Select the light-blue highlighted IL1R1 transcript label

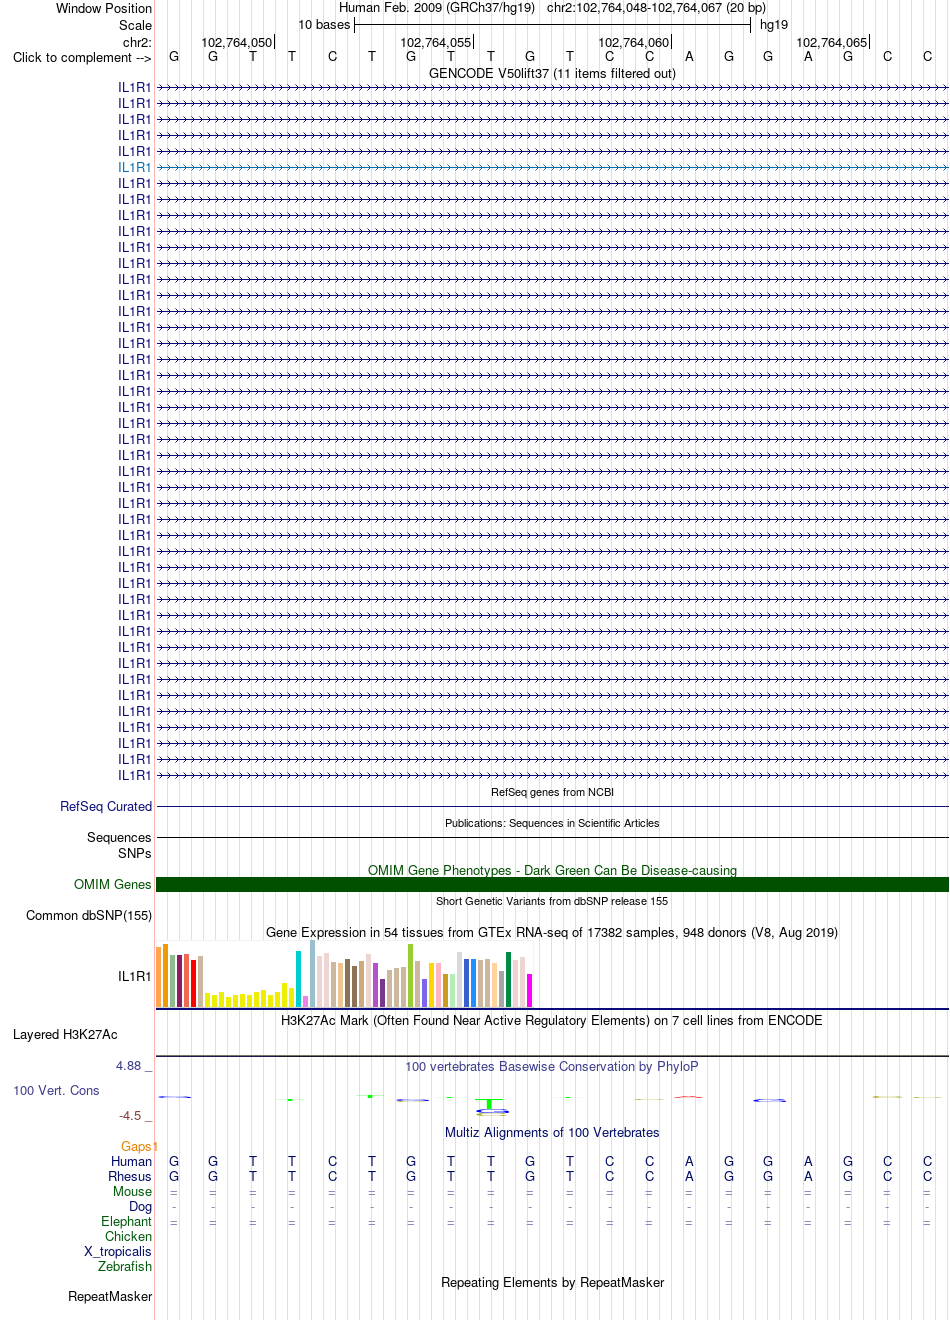pos(134,167)
